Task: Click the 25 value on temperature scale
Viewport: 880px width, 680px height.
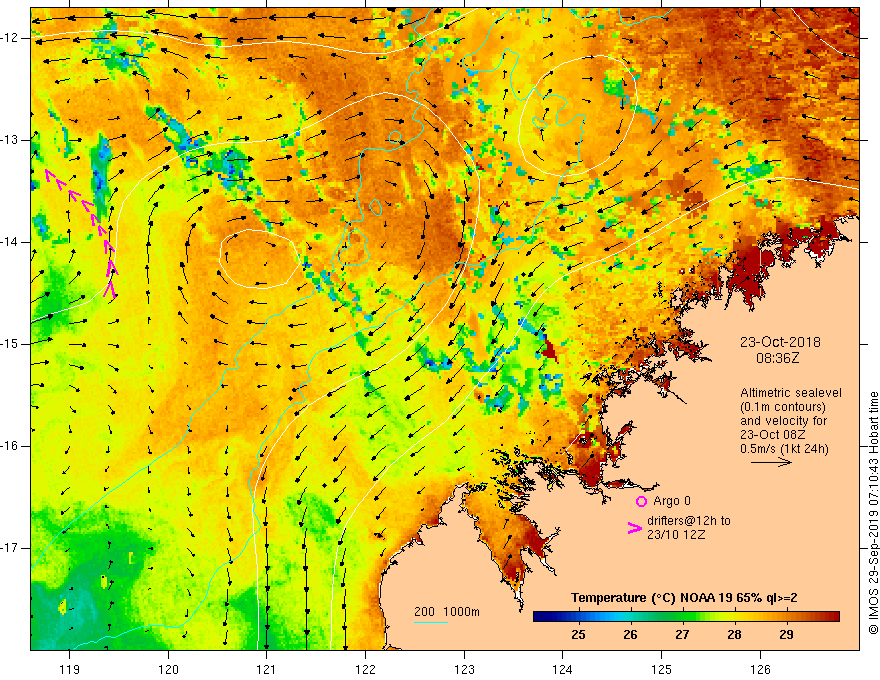Action: 578,635
